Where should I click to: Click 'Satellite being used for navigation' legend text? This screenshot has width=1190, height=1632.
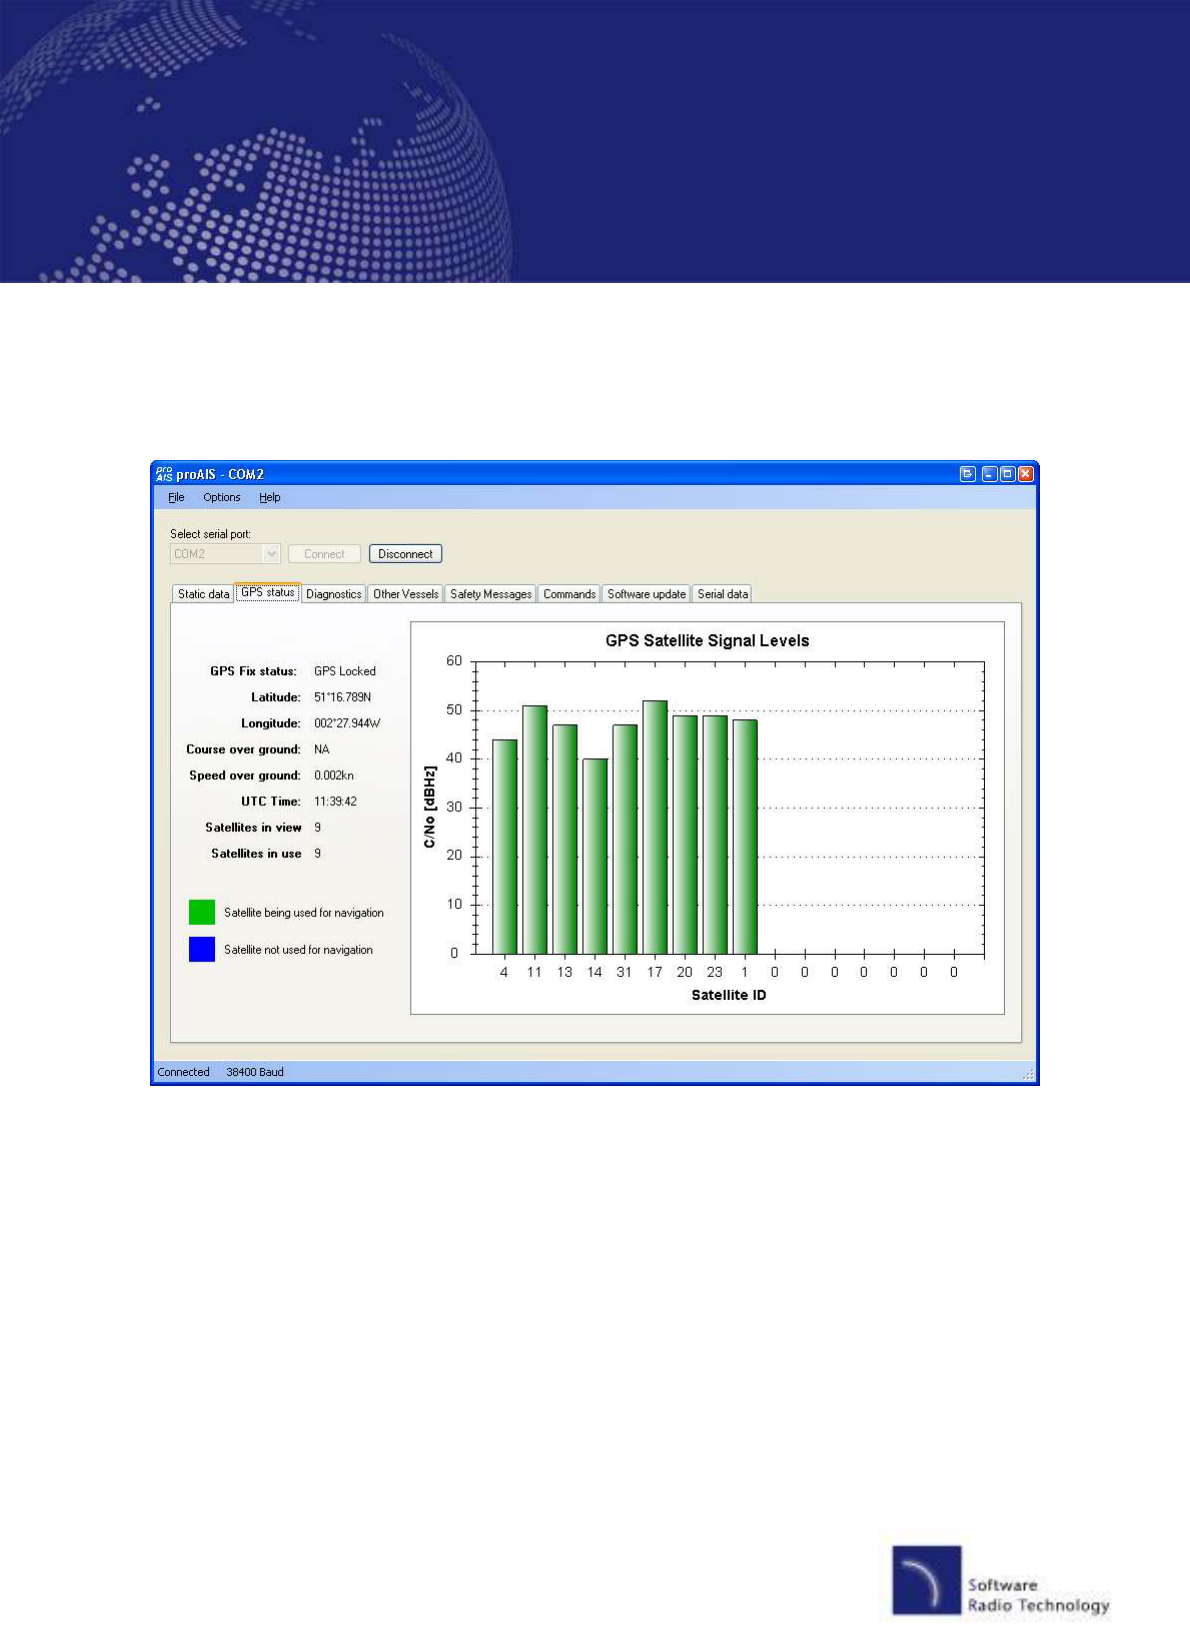tap(304, 912)
